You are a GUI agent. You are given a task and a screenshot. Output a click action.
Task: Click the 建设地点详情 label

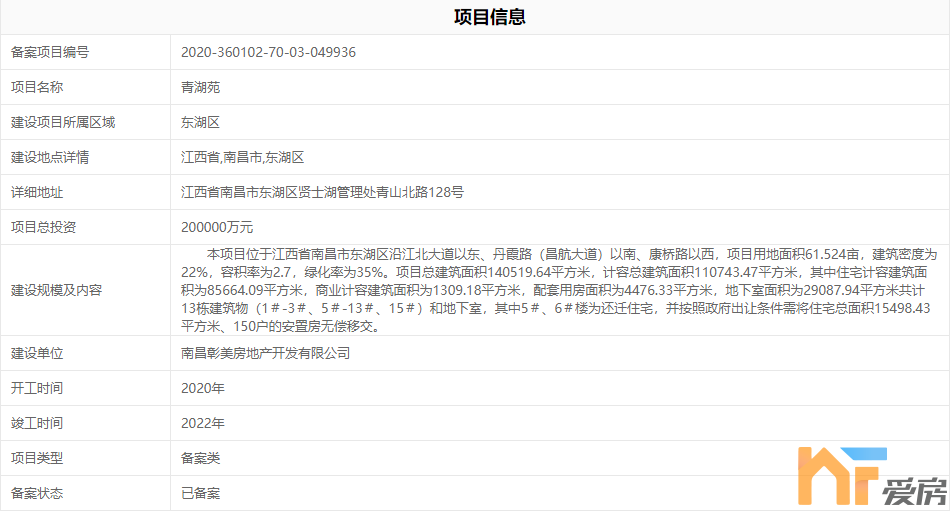50,158
